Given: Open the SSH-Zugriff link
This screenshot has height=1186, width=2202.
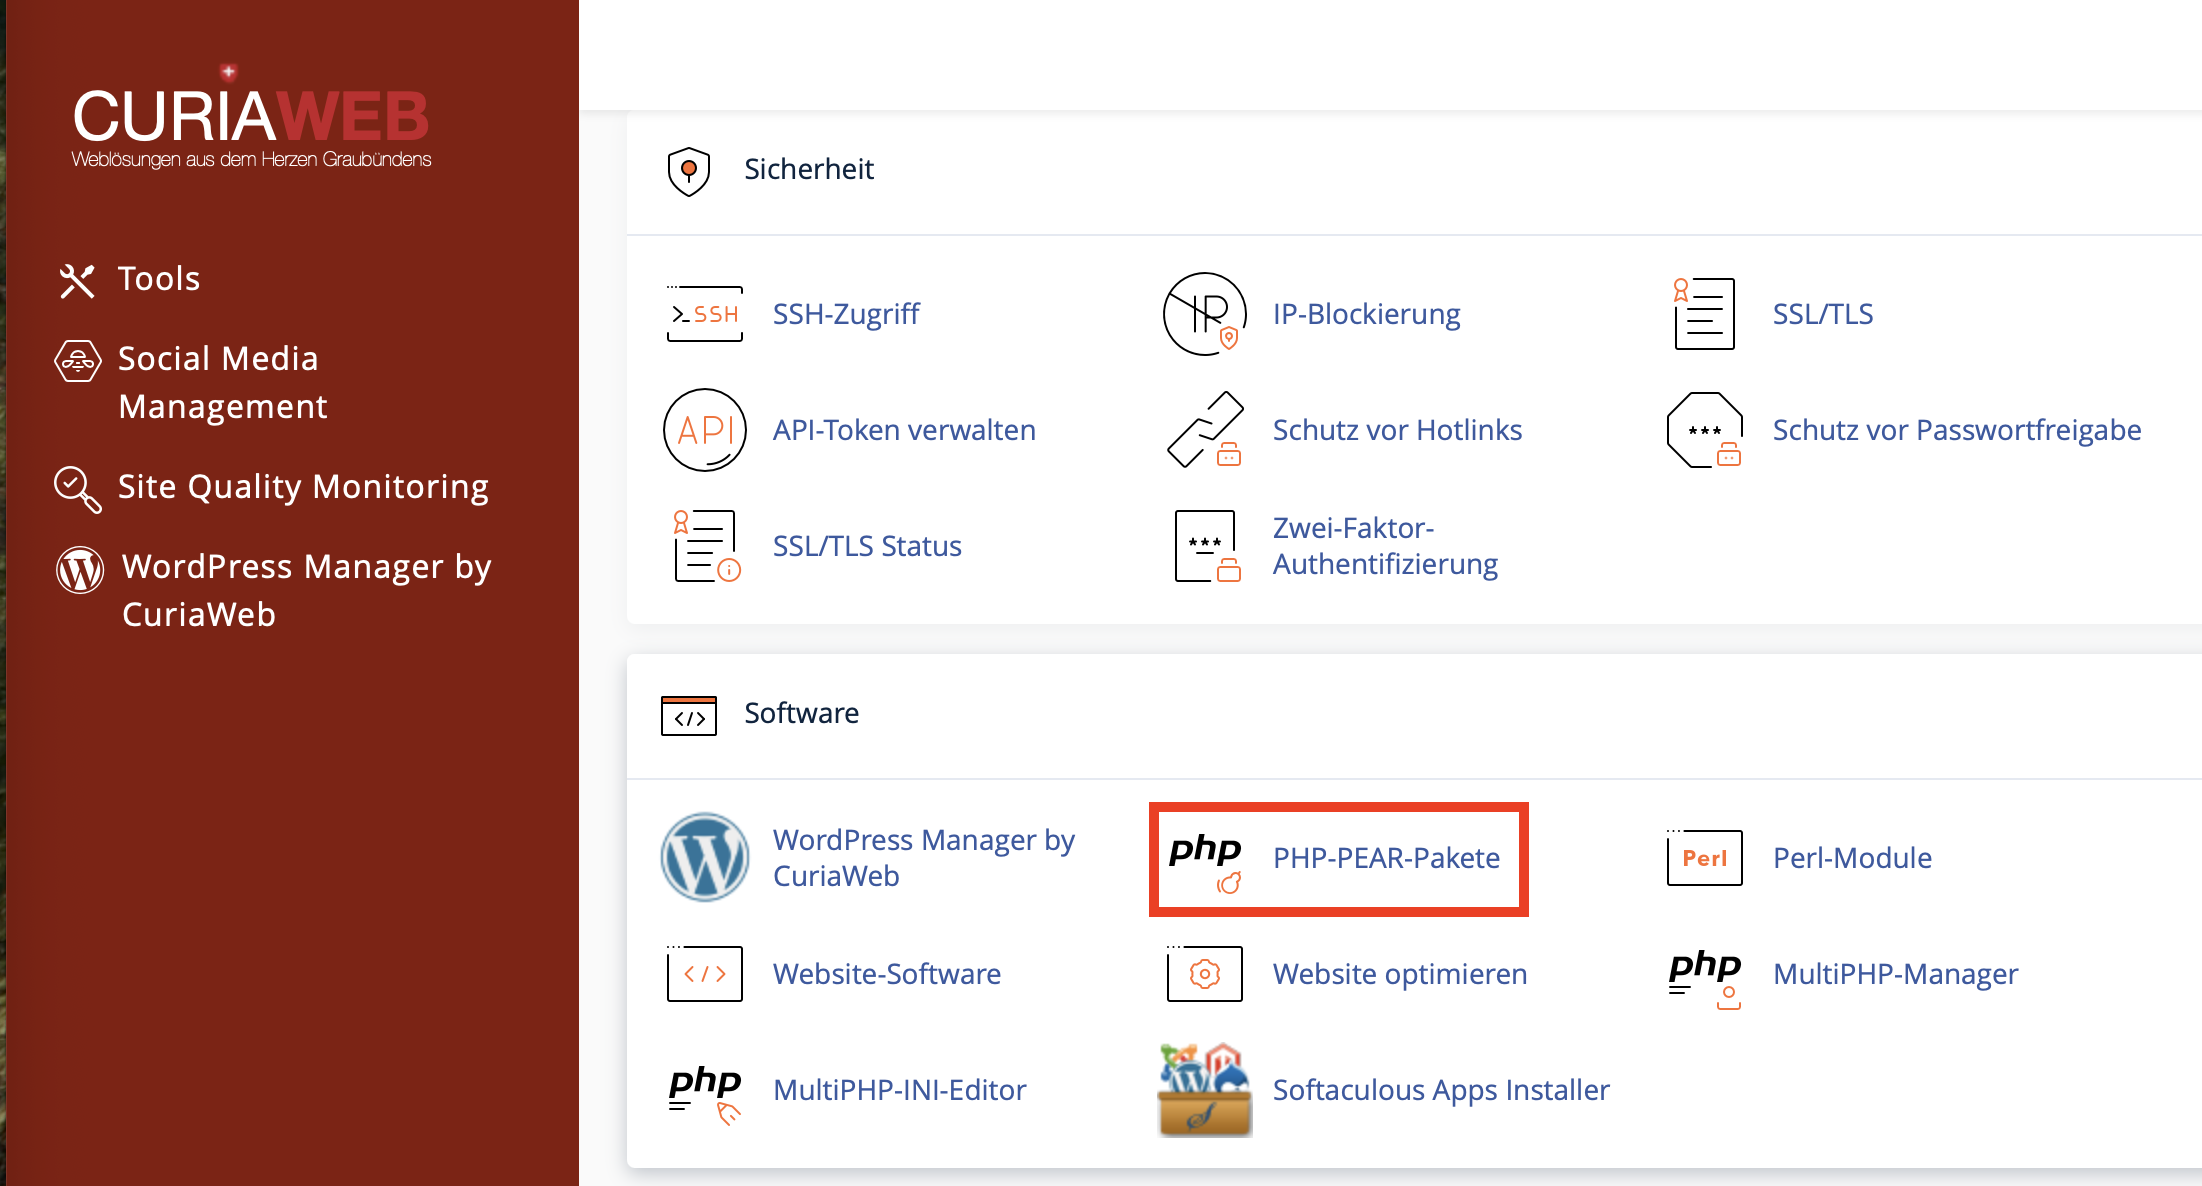Looking at the screenshot, I should (846, 314).
